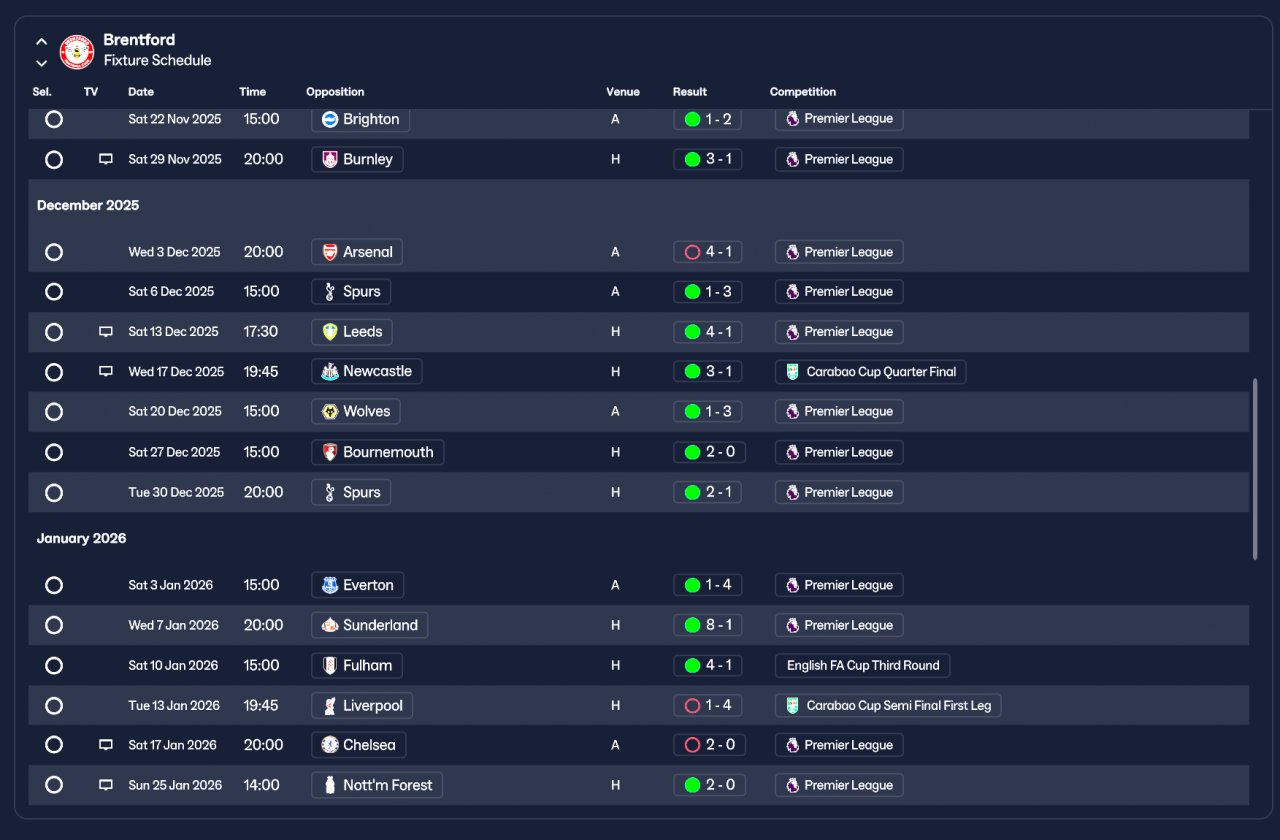Sort by the Date column header
The height and width of the screenshot is (840, 1280).
[x=141, y=92]
